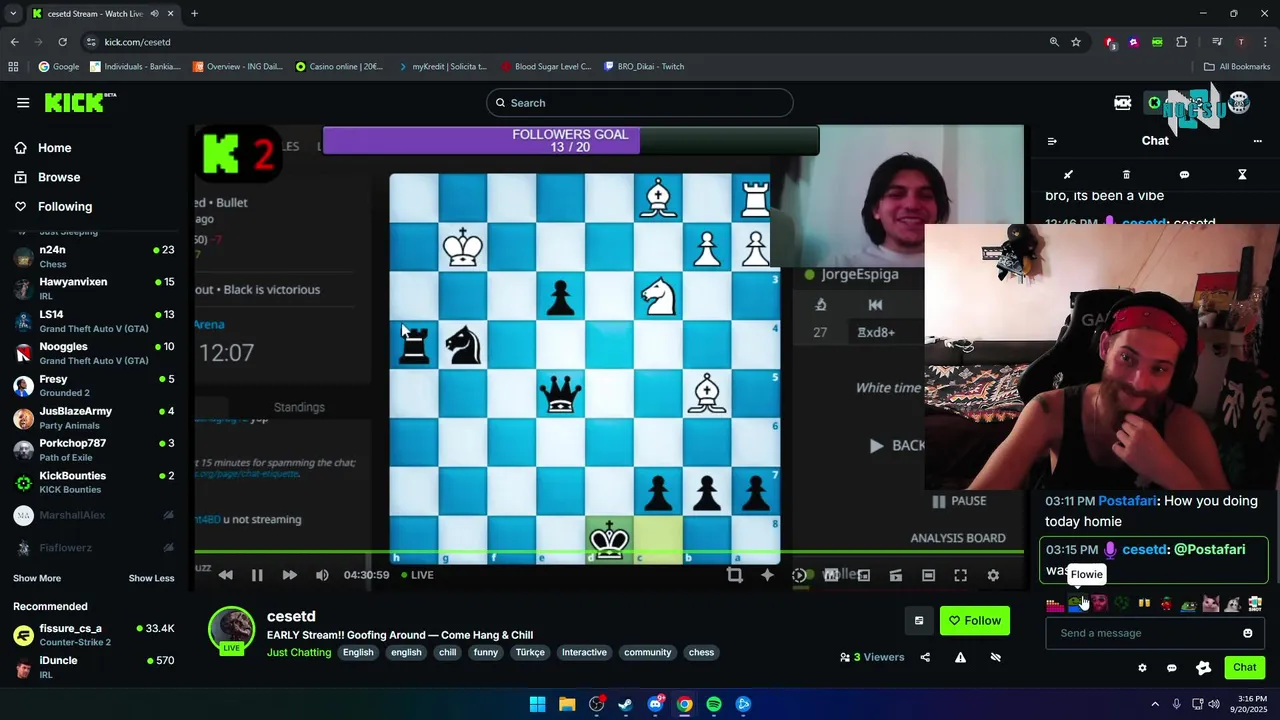Open n24n channel in Following list
1280x720 pixels.
pos(94,256)
